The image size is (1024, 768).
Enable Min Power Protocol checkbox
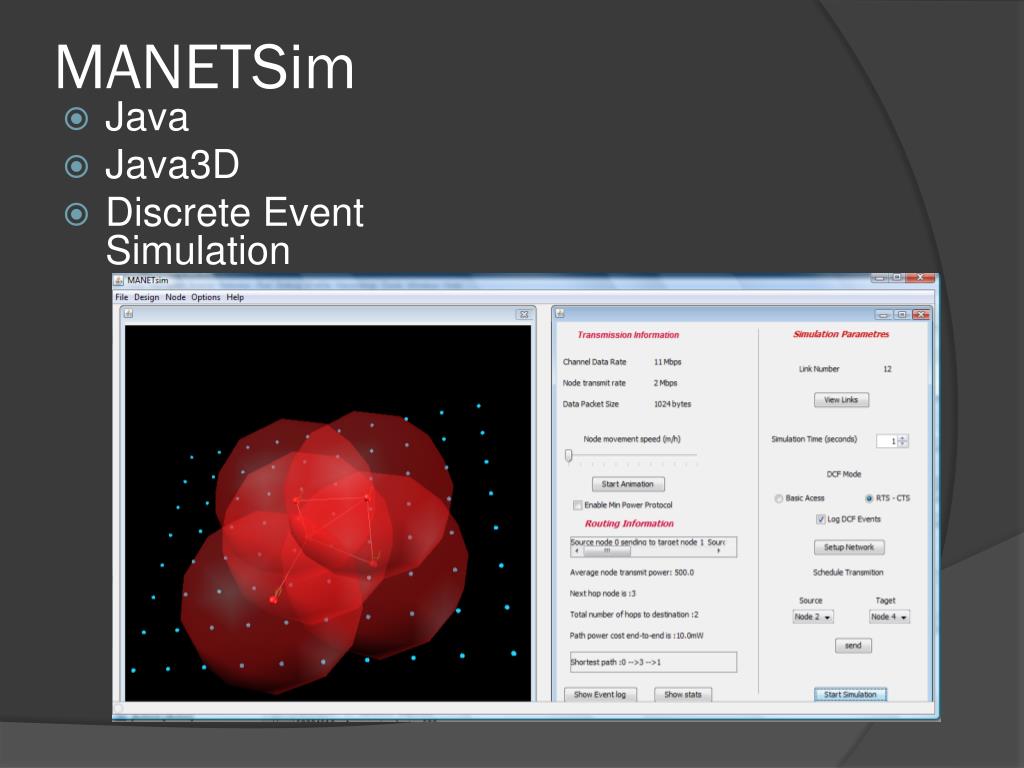click(x=577, y=505)
